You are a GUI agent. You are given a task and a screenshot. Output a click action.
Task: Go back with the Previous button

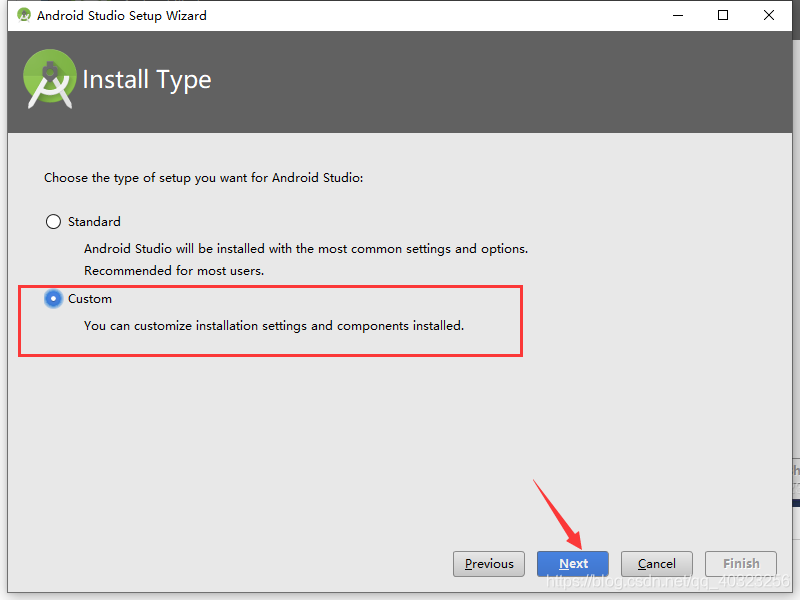(489, 564)
